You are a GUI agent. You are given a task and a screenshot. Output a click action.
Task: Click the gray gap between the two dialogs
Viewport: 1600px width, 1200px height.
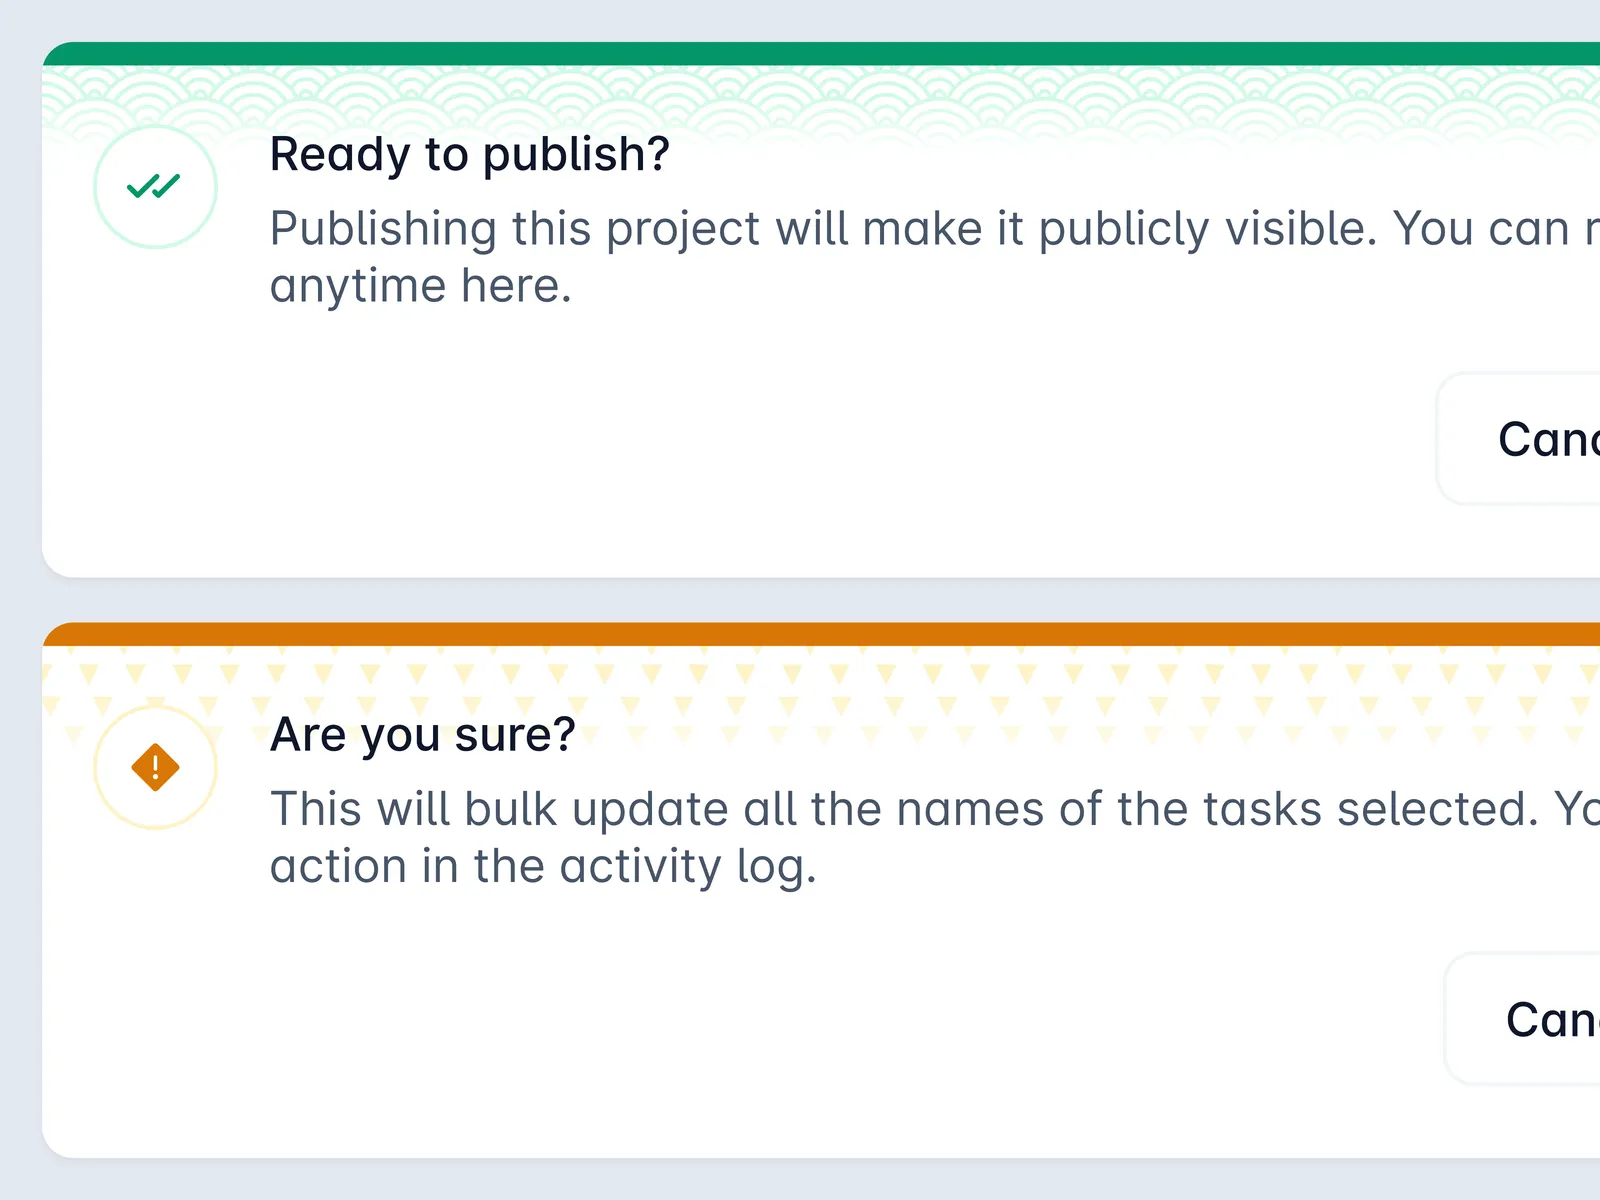pos(800,600)
